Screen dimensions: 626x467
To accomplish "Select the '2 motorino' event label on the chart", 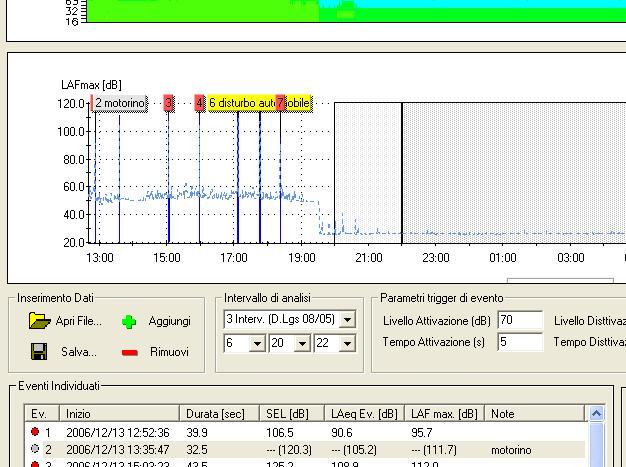I will pos(120,103).
